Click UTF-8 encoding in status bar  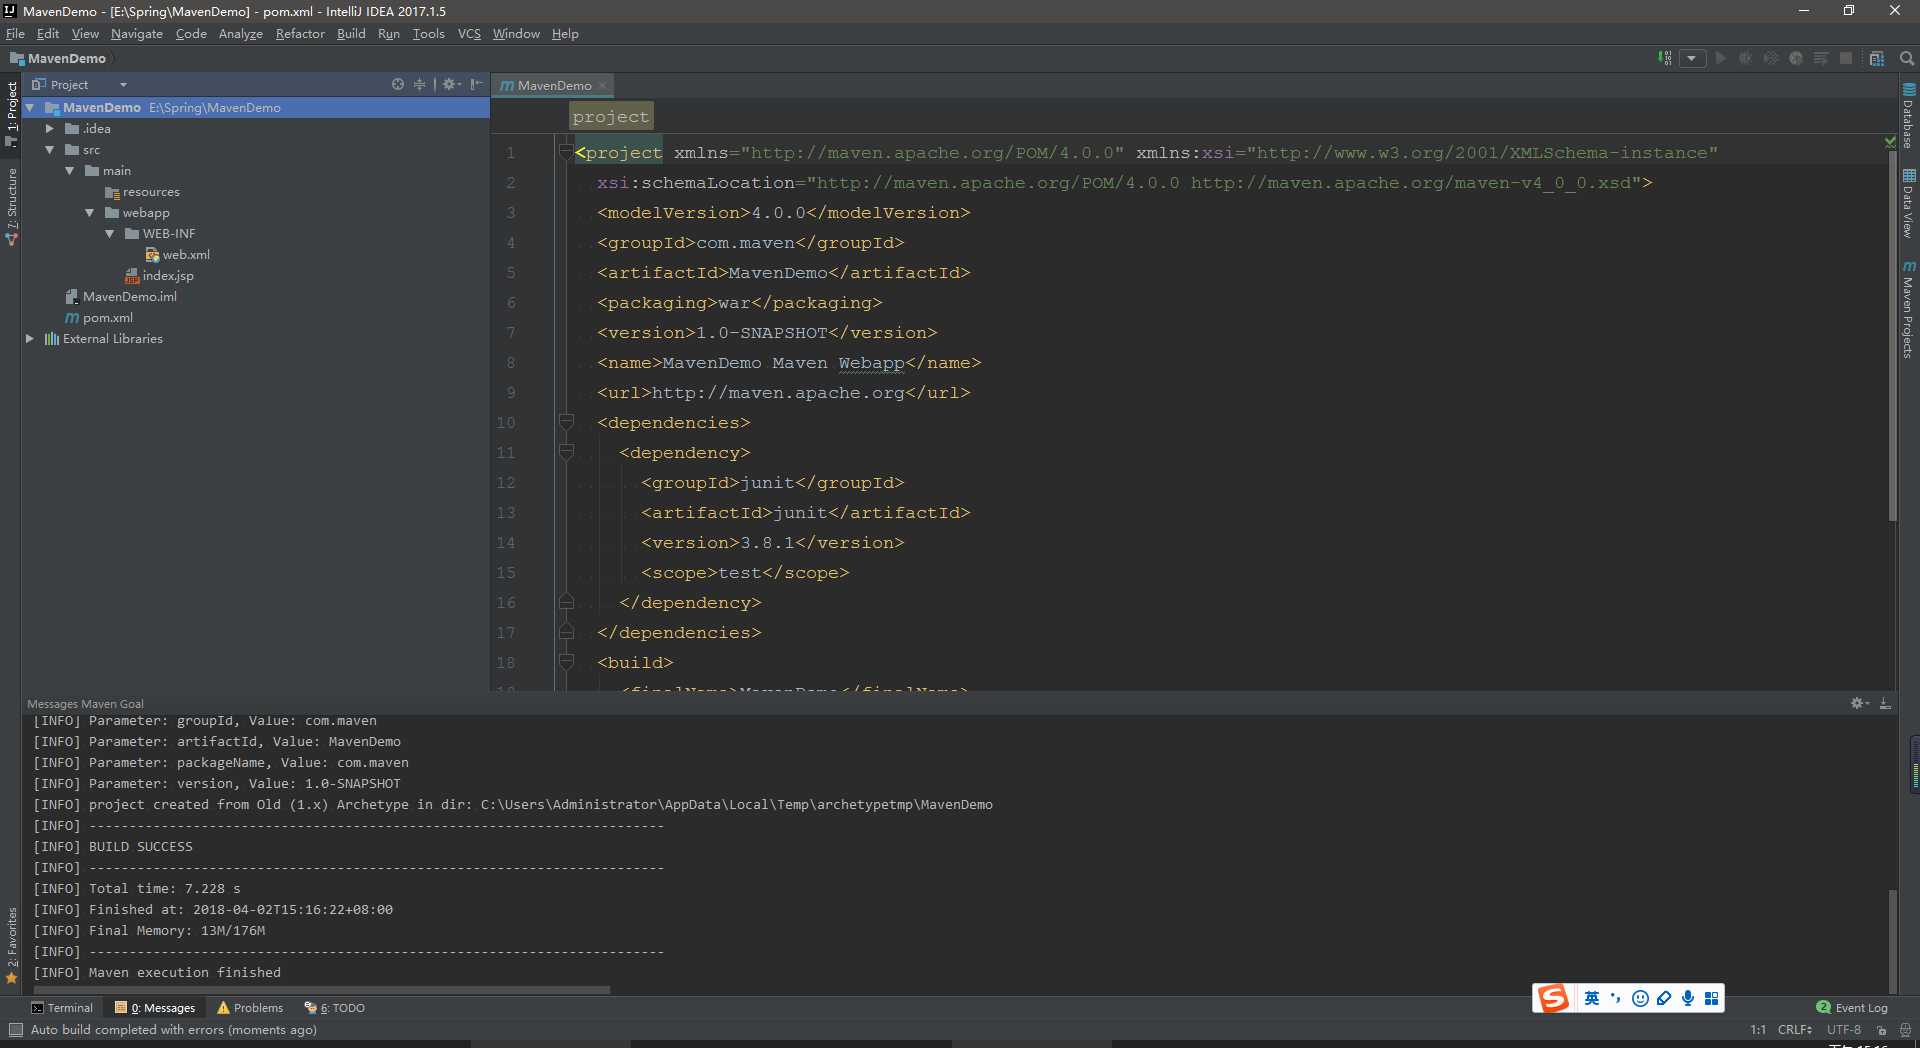pos(1844,1030)
